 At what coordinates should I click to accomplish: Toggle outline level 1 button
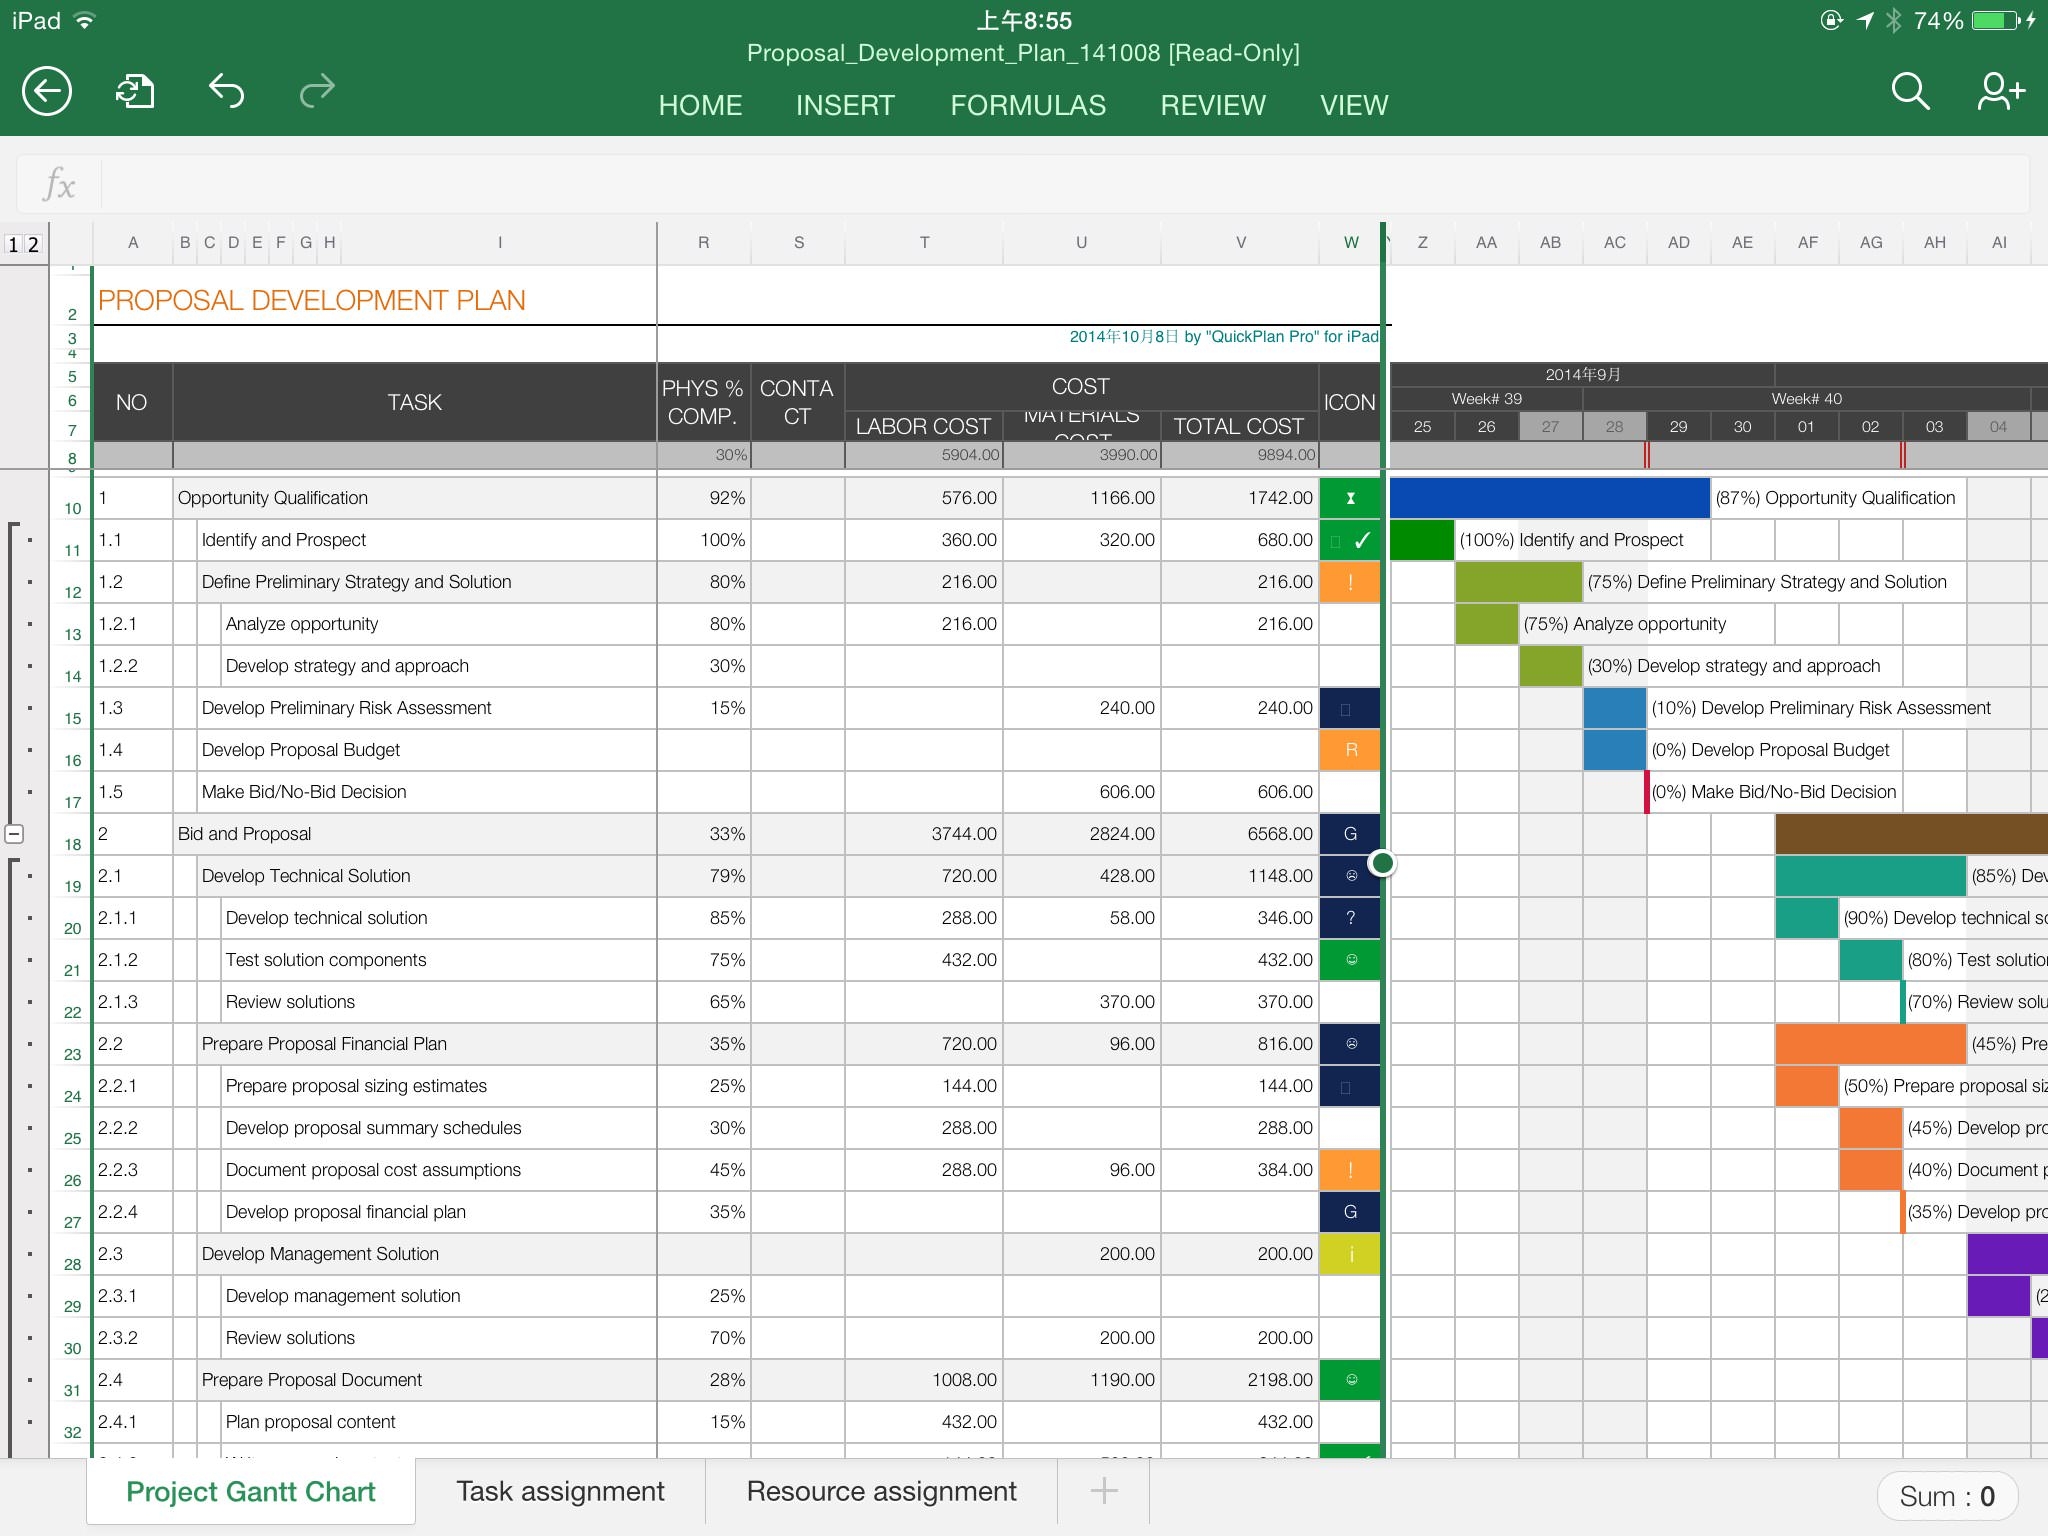[x=13, y=243]
